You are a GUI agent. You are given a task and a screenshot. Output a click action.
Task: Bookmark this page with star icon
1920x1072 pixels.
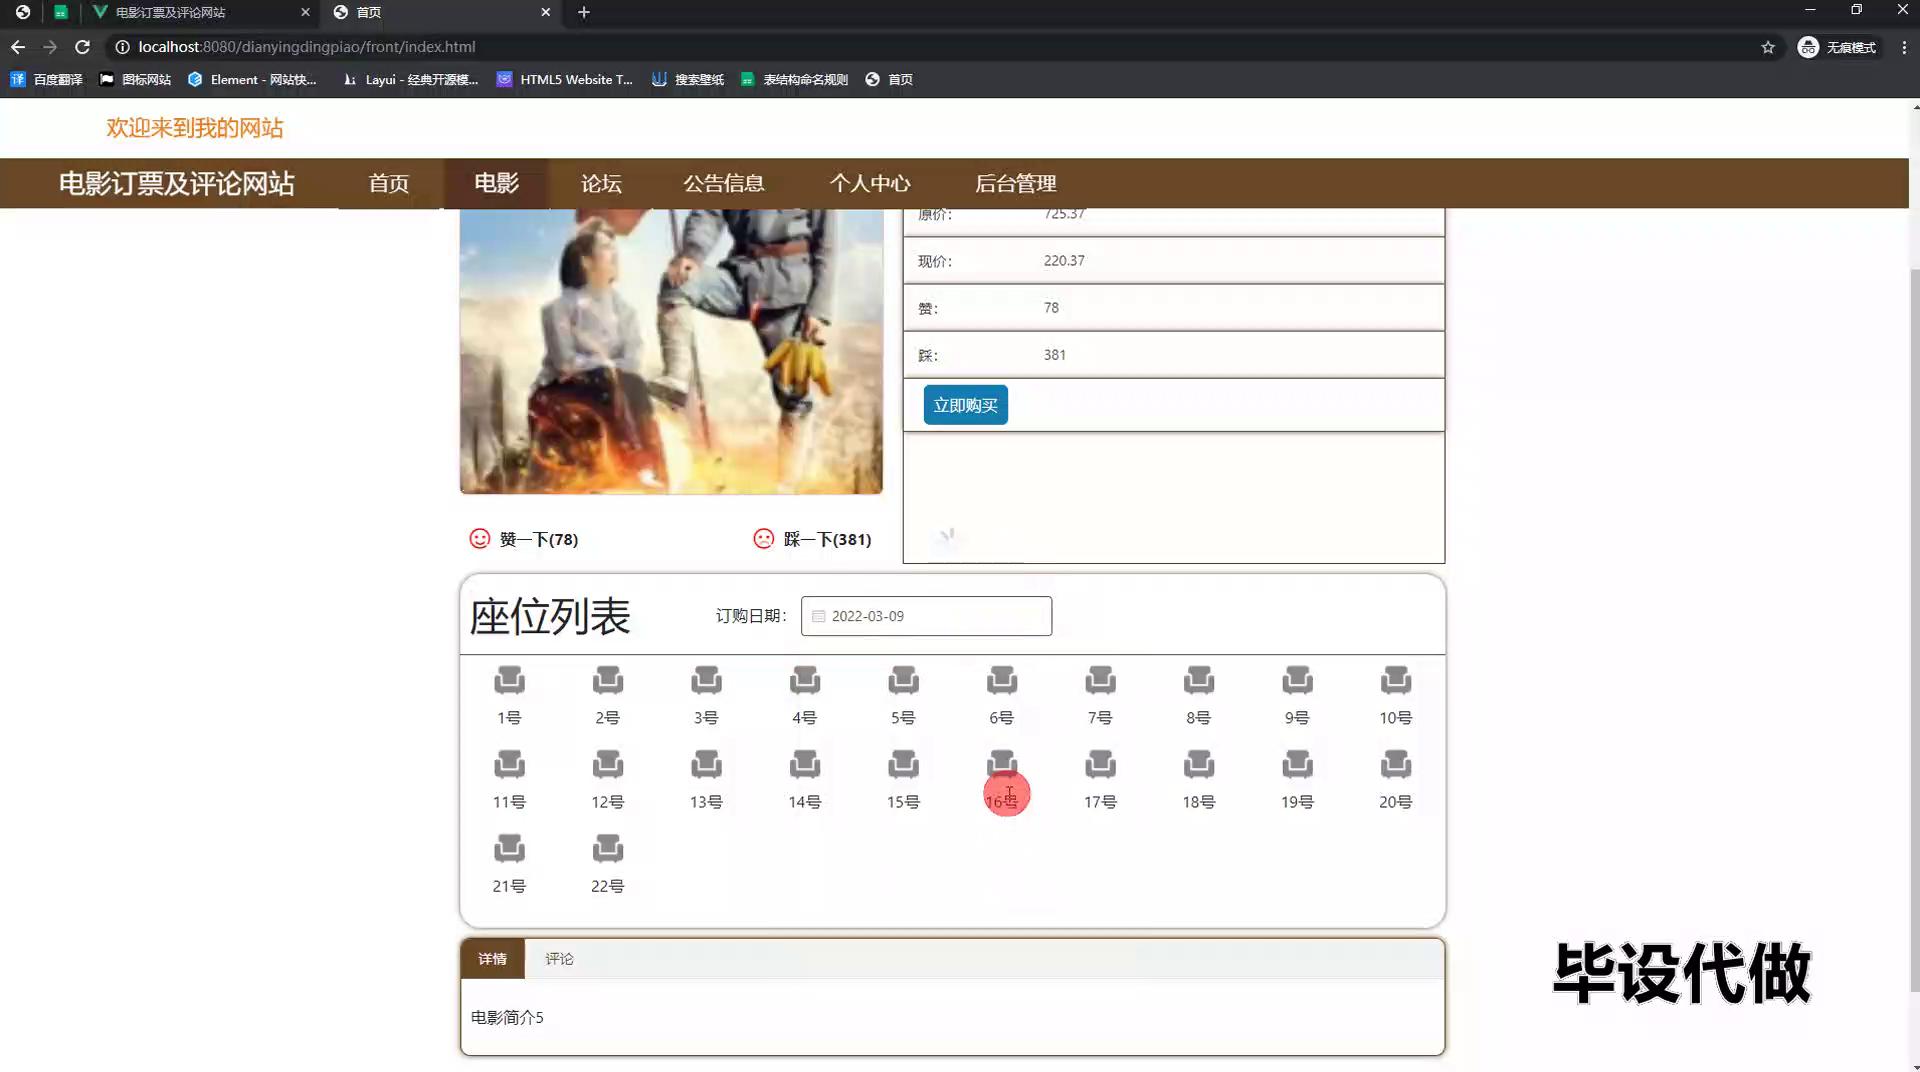click(x=1767, y=47)
